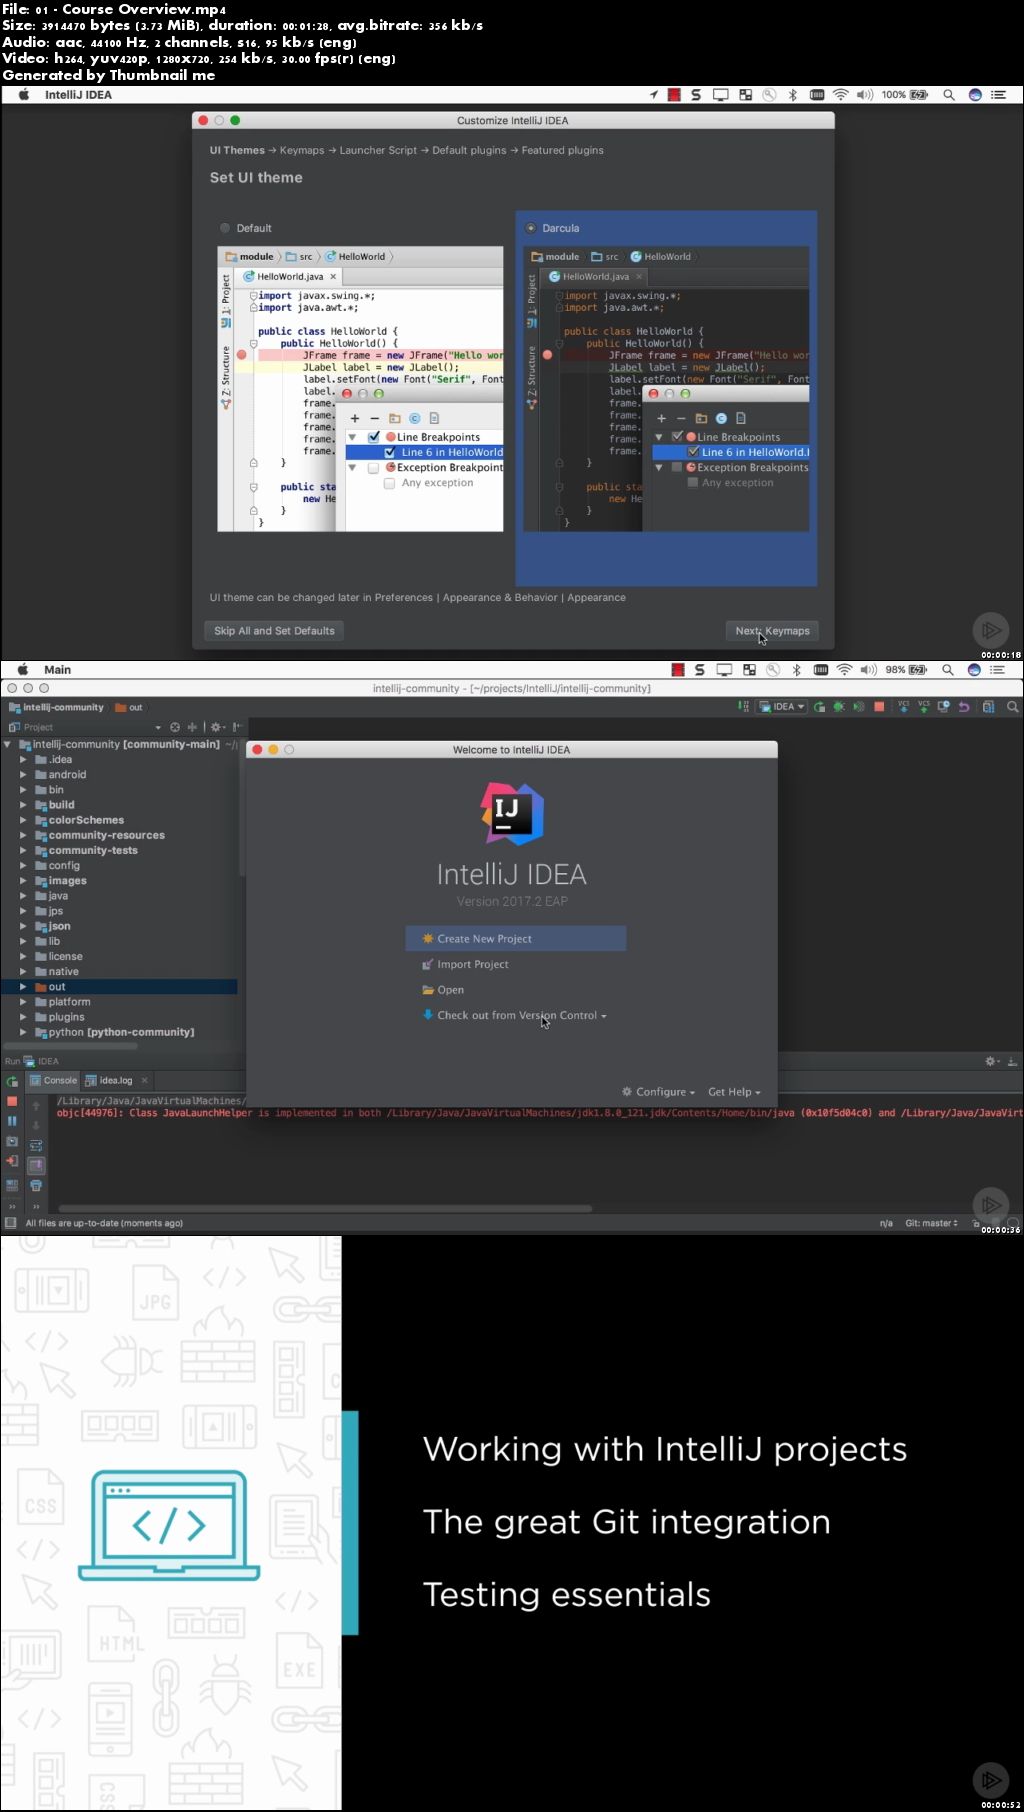This screenshot has height=1812, width=1024.
Task: Click Print icon in console
Action: [36, 1186]
